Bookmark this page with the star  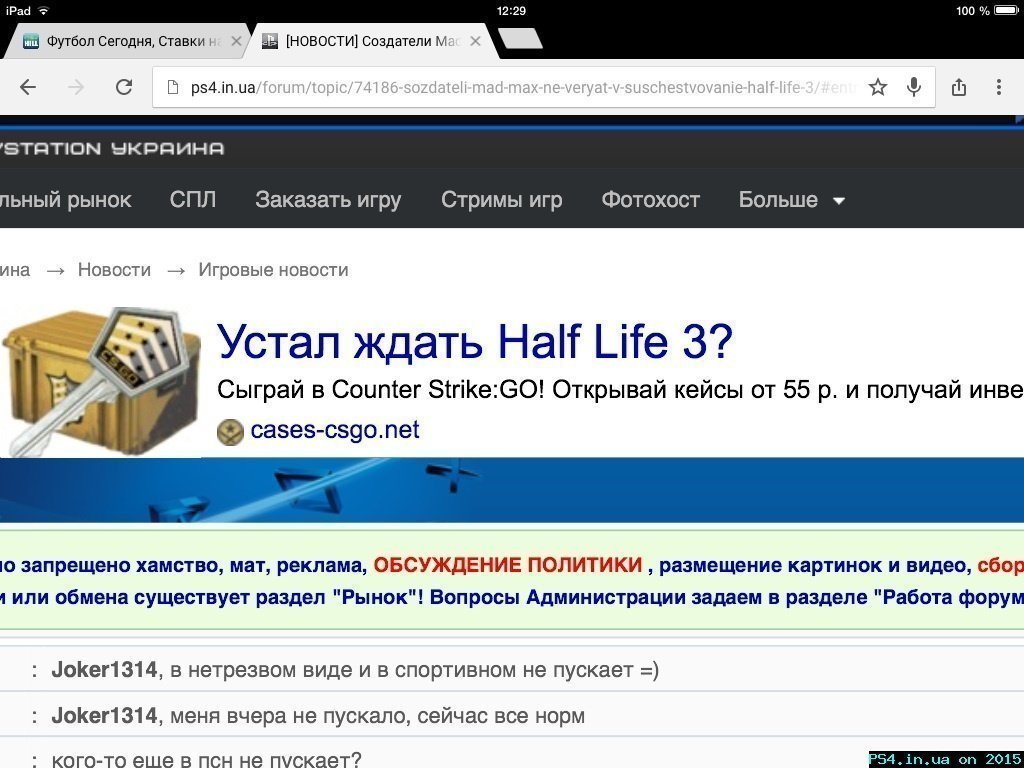pos(878,87)
